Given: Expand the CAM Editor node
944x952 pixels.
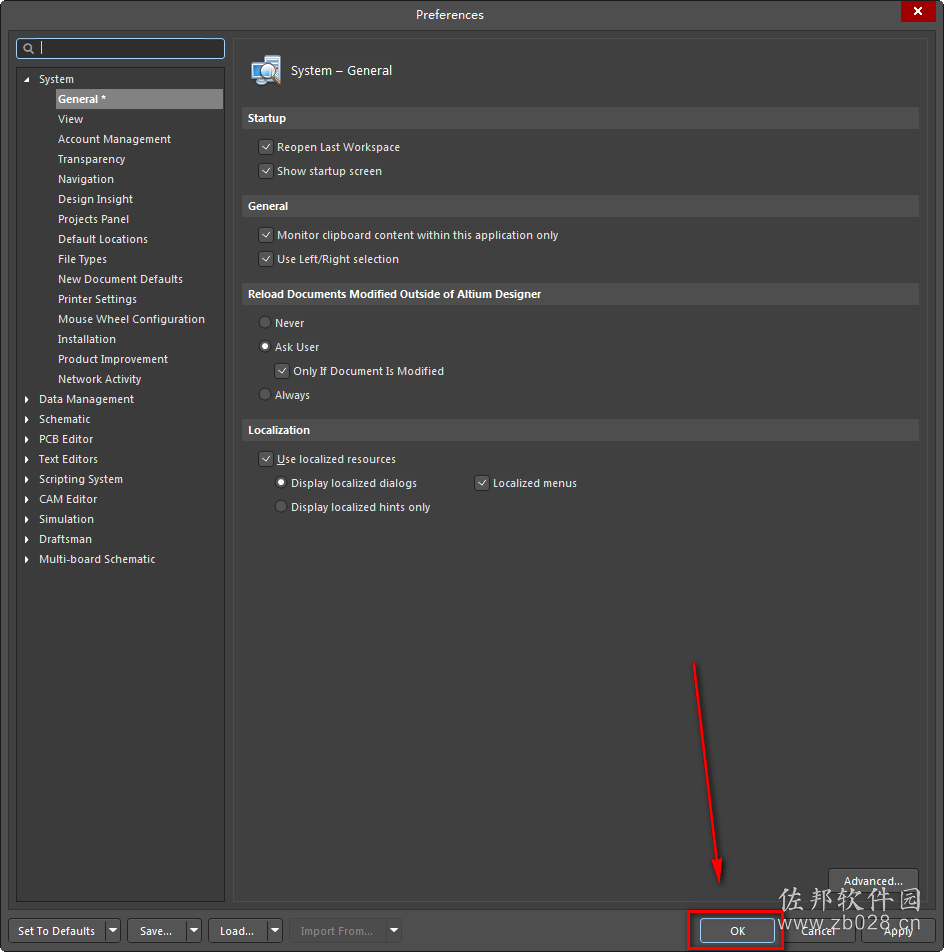Looking at the screenshot, I should pyautogui.click(x=27, y=500).
